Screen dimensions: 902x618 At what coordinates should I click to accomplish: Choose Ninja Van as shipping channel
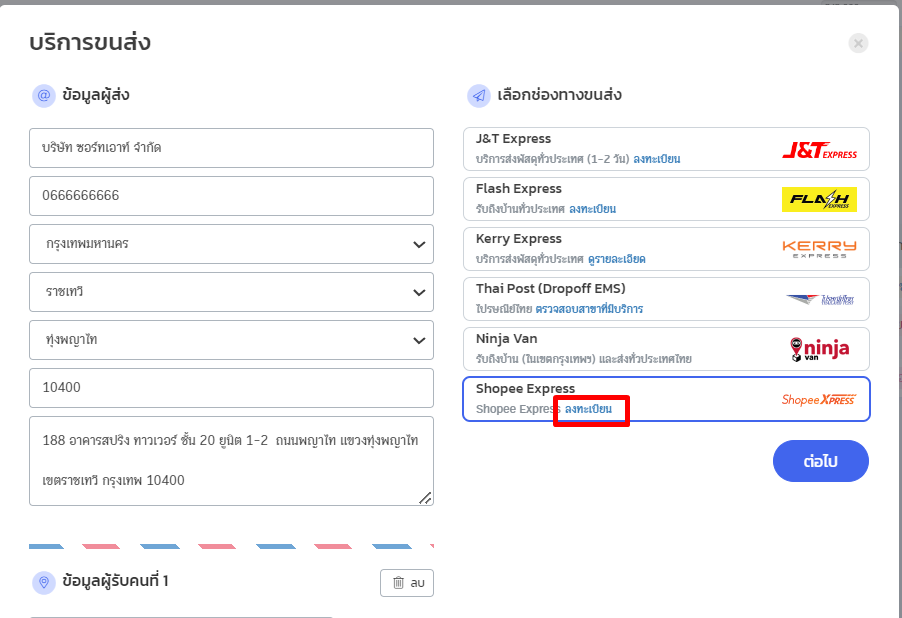click(x=620, y=348)
